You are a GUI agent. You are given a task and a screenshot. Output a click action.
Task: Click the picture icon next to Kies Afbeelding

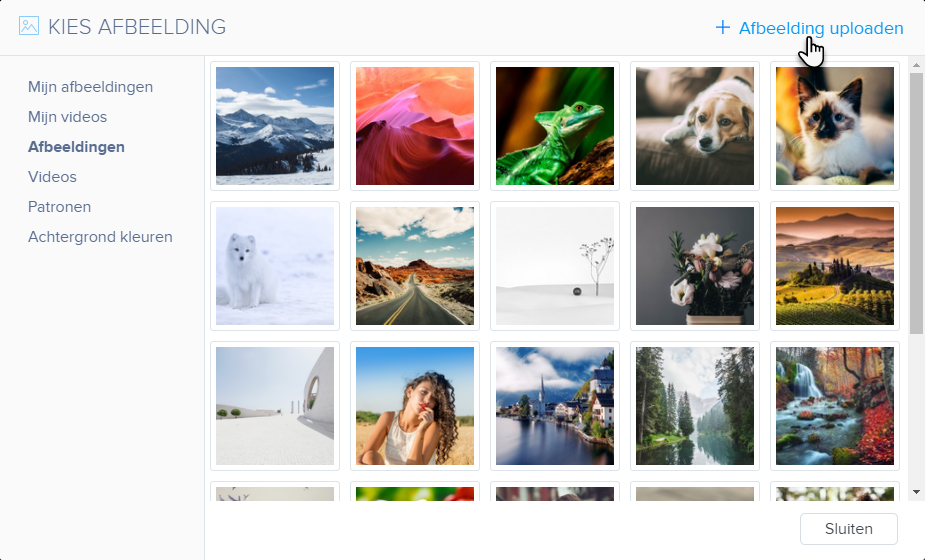29,26
